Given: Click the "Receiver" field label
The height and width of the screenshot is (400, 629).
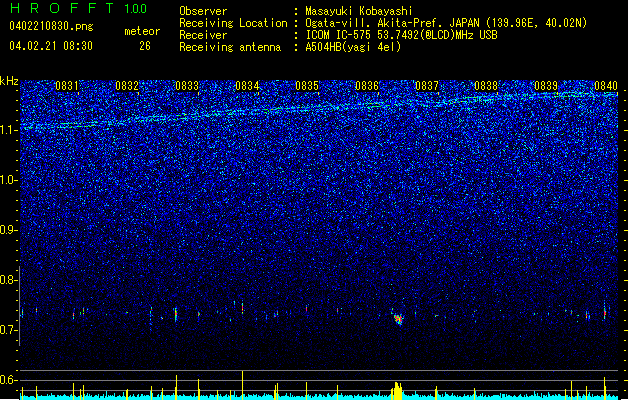Looking at the screenshot, I should pos(203,35).
